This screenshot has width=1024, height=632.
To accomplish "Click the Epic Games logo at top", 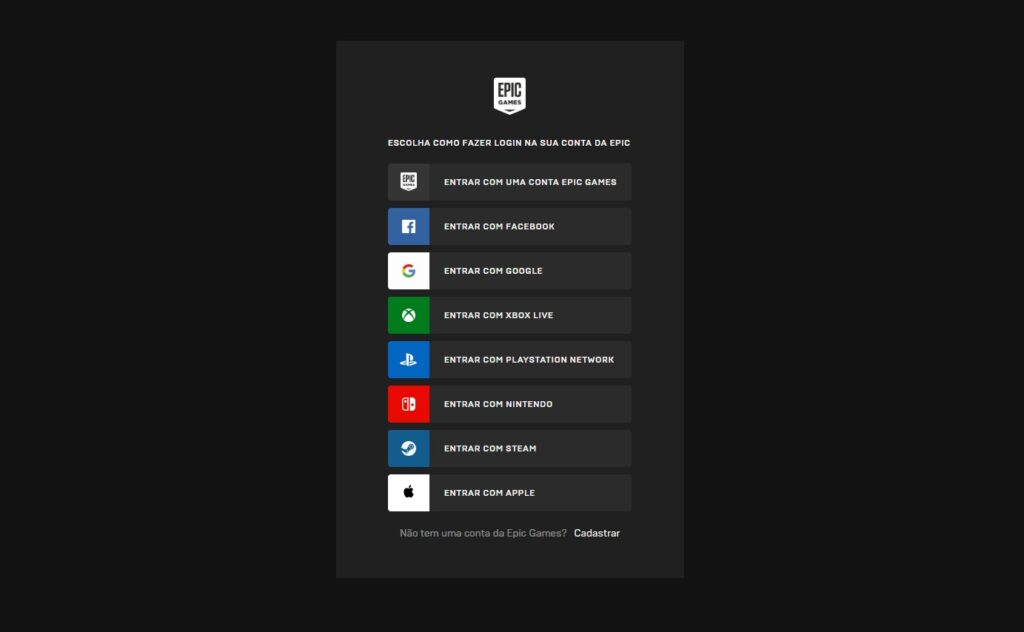I will (x=509, y=96).
